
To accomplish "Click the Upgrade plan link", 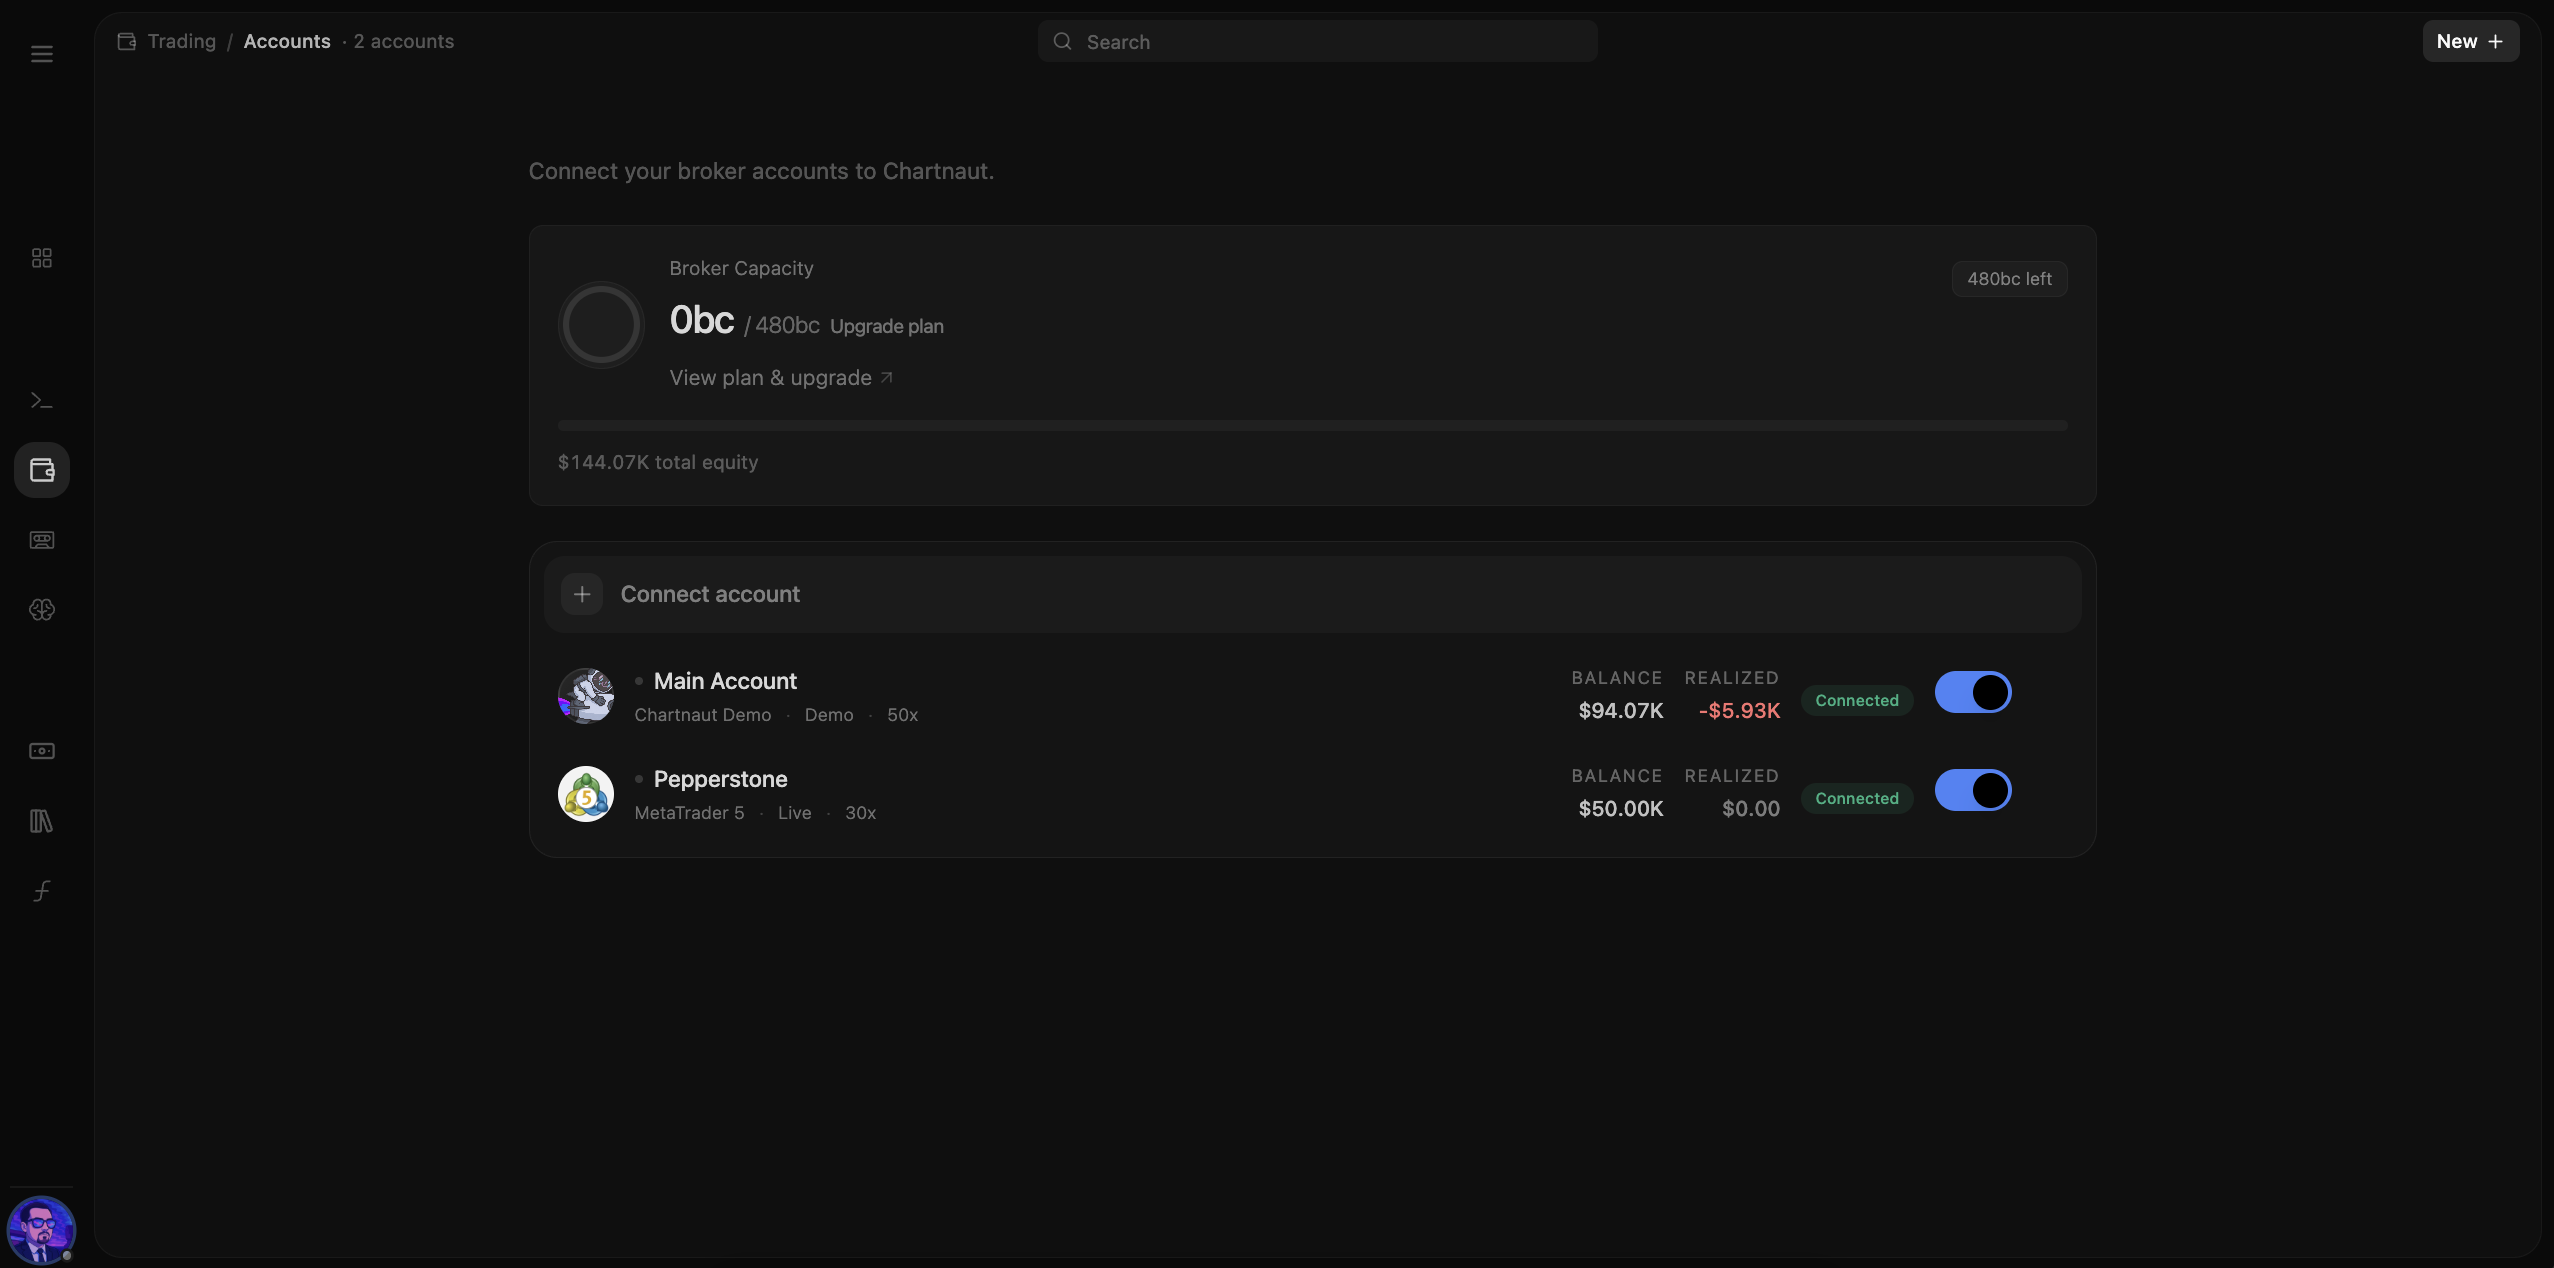I will (x=886, y=326).
